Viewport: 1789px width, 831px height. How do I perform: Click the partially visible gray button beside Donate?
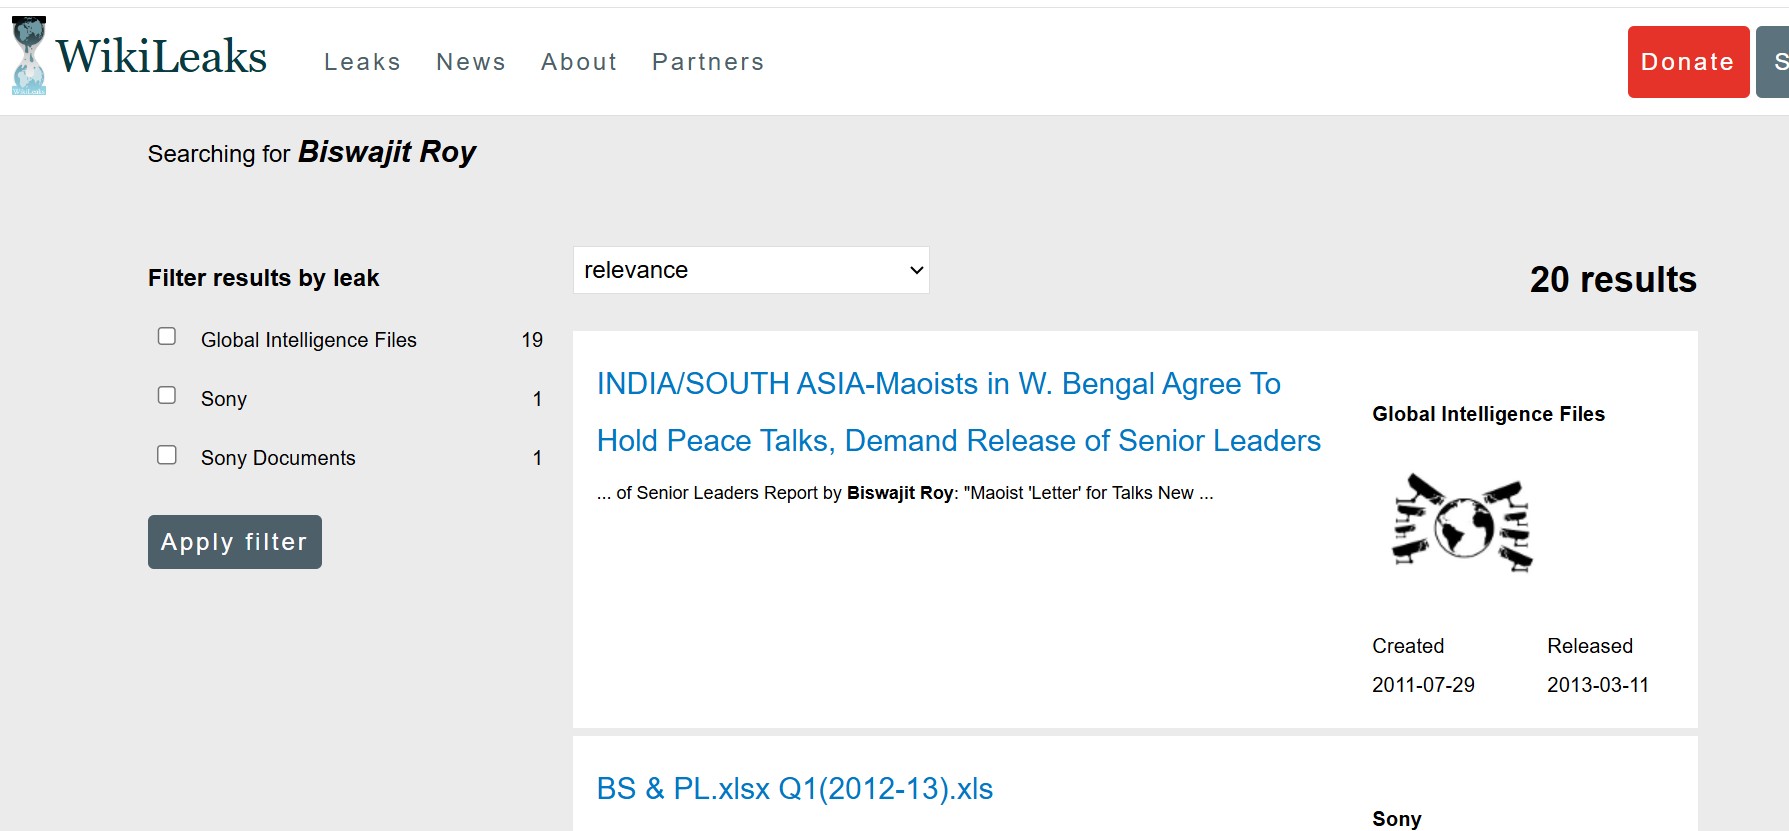pyautogui.click(x=1773, y=62)
